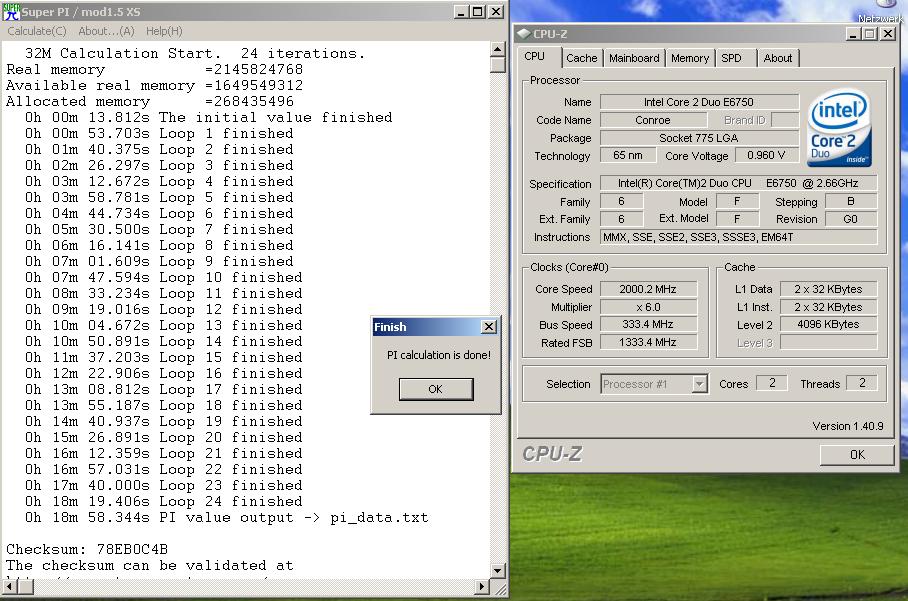Click the L1 Inst. value field
This screenshot has height=601, width=908.
828,307
